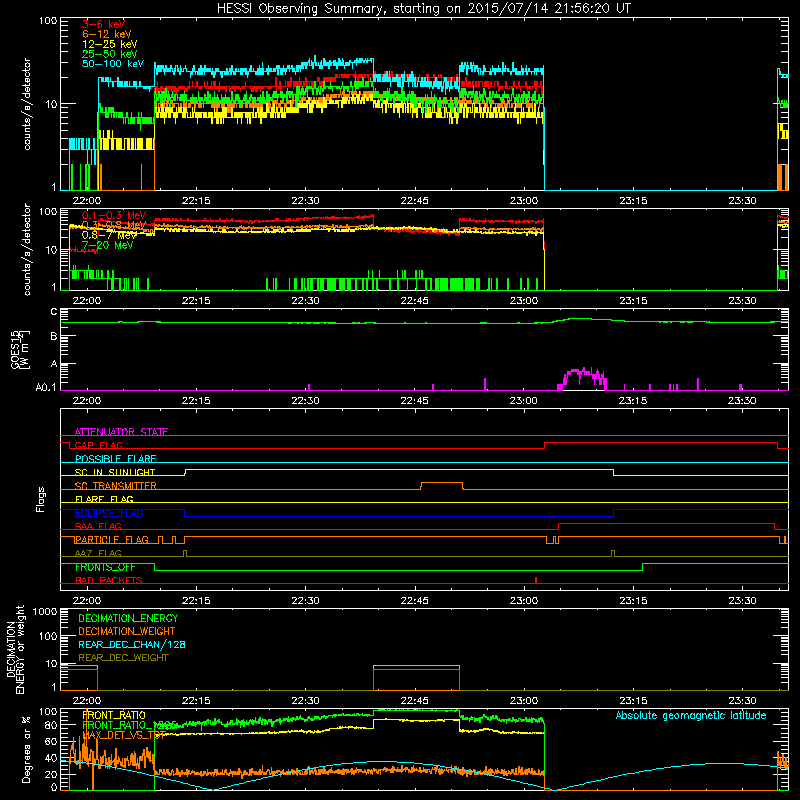Click the POSSIBLE_FLARE flag label
Image resolution: width=800 pixels, height=800 pixels.
click(x=115, y=459)
